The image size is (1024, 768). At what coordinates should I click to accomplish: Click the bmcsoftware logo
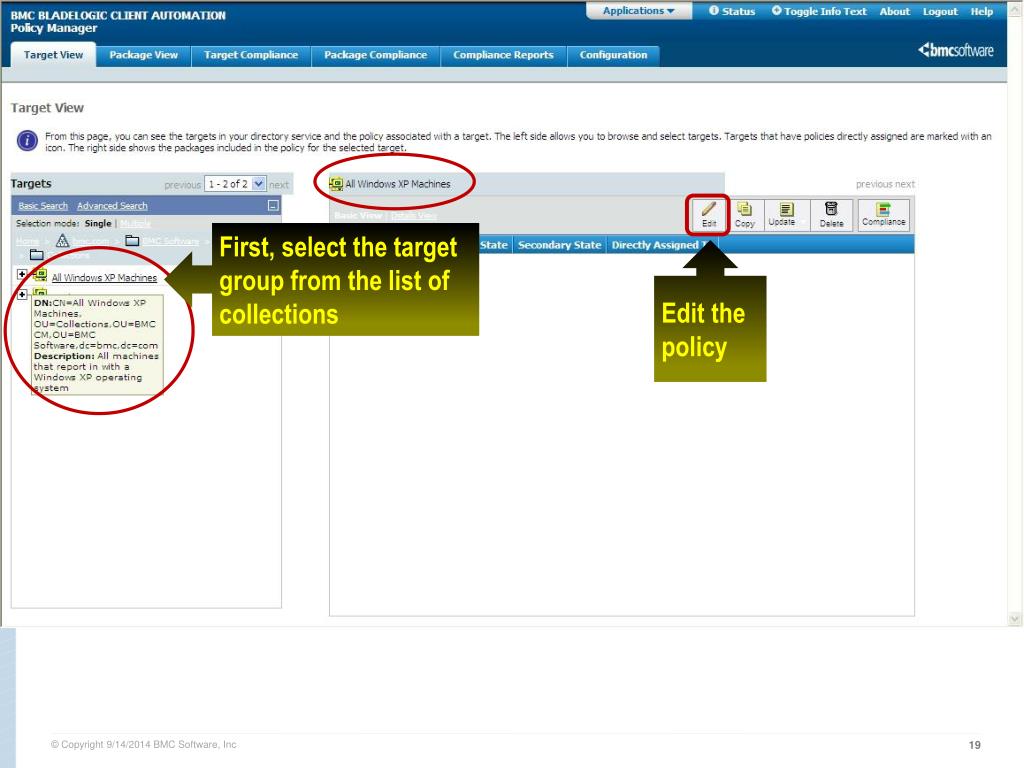coord(955,50)
